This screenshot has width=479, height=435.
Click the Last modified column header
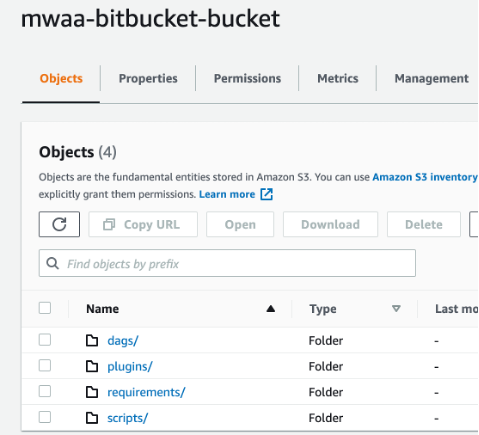click(x=457, y=309)
